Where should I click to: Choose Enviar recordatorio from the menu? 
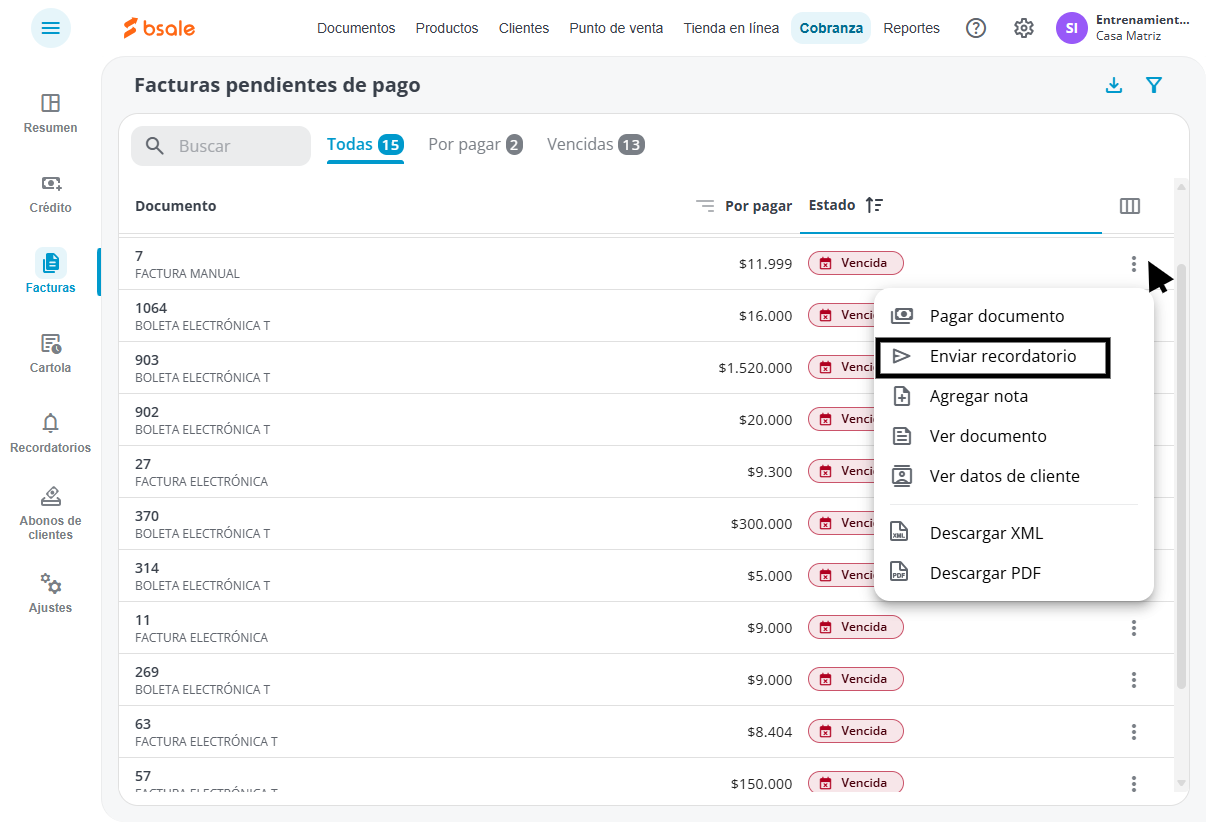pyautogui.click(x=1014, y=356)
